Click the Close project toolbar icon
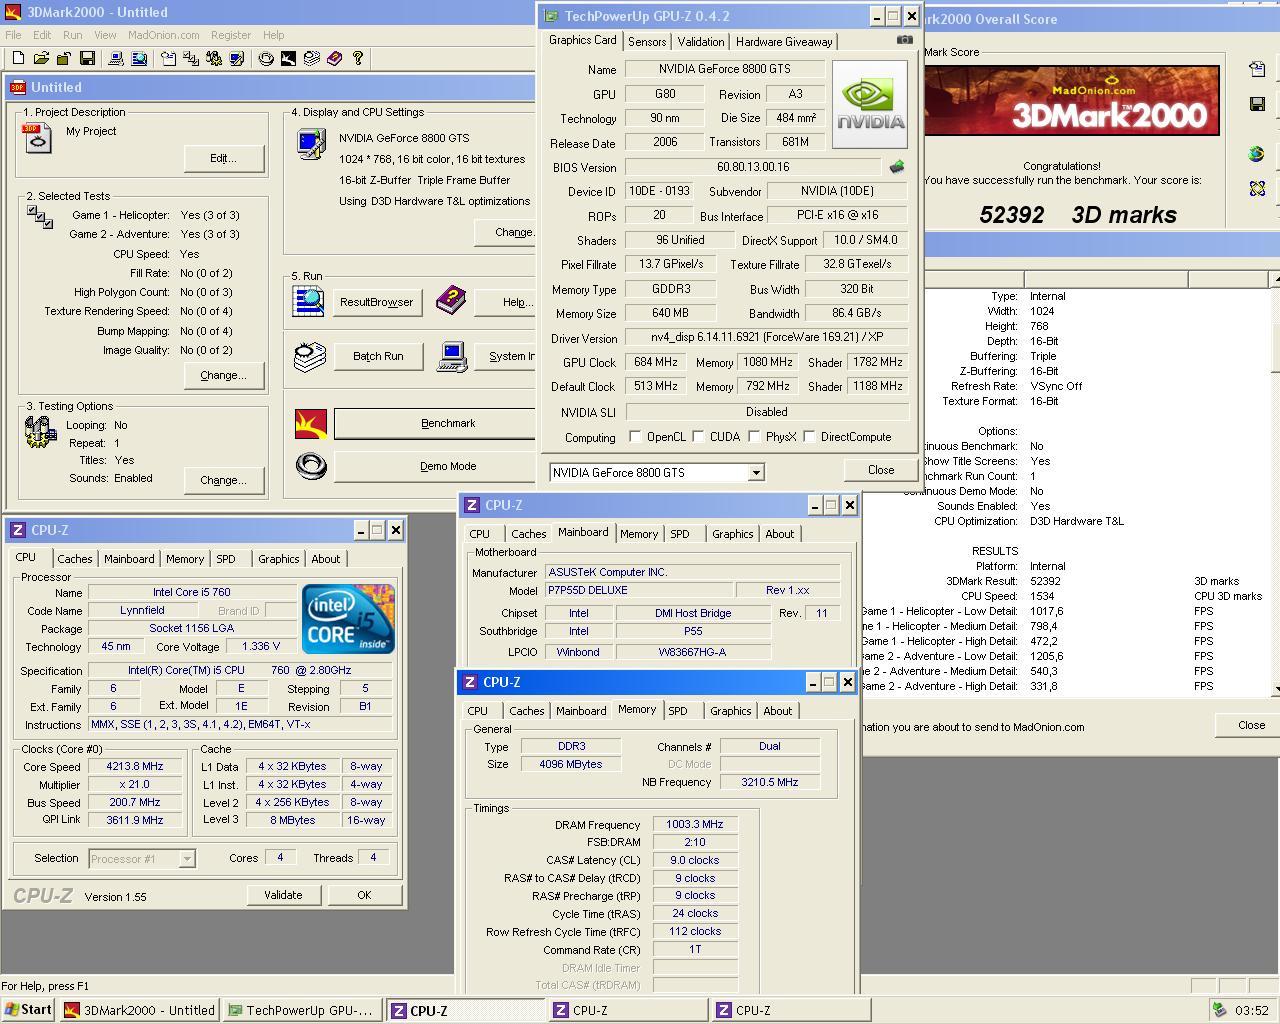1280x1024 pixels. coord(64,59)
